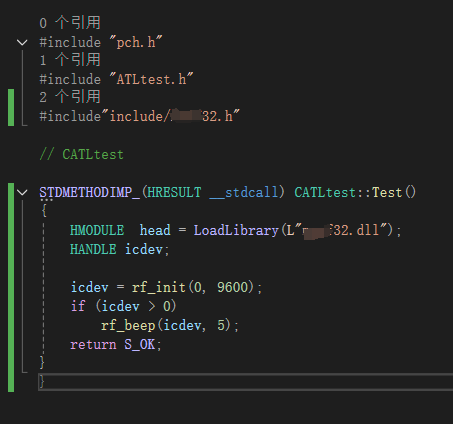Click the "pch.h" include string
Image resolution: width=453 pixels, height=424 pixels.
click(136, 42)
